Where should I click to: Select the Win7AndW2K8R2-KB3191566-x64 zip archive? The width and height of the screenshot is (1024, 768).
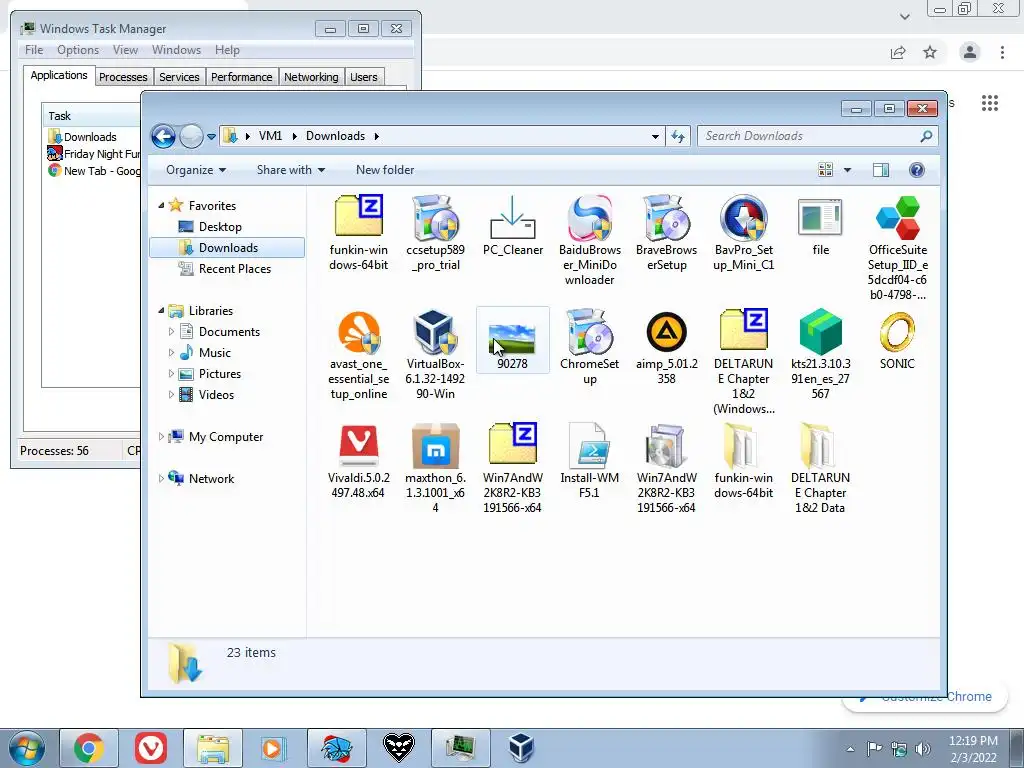[x=513, y=468]
